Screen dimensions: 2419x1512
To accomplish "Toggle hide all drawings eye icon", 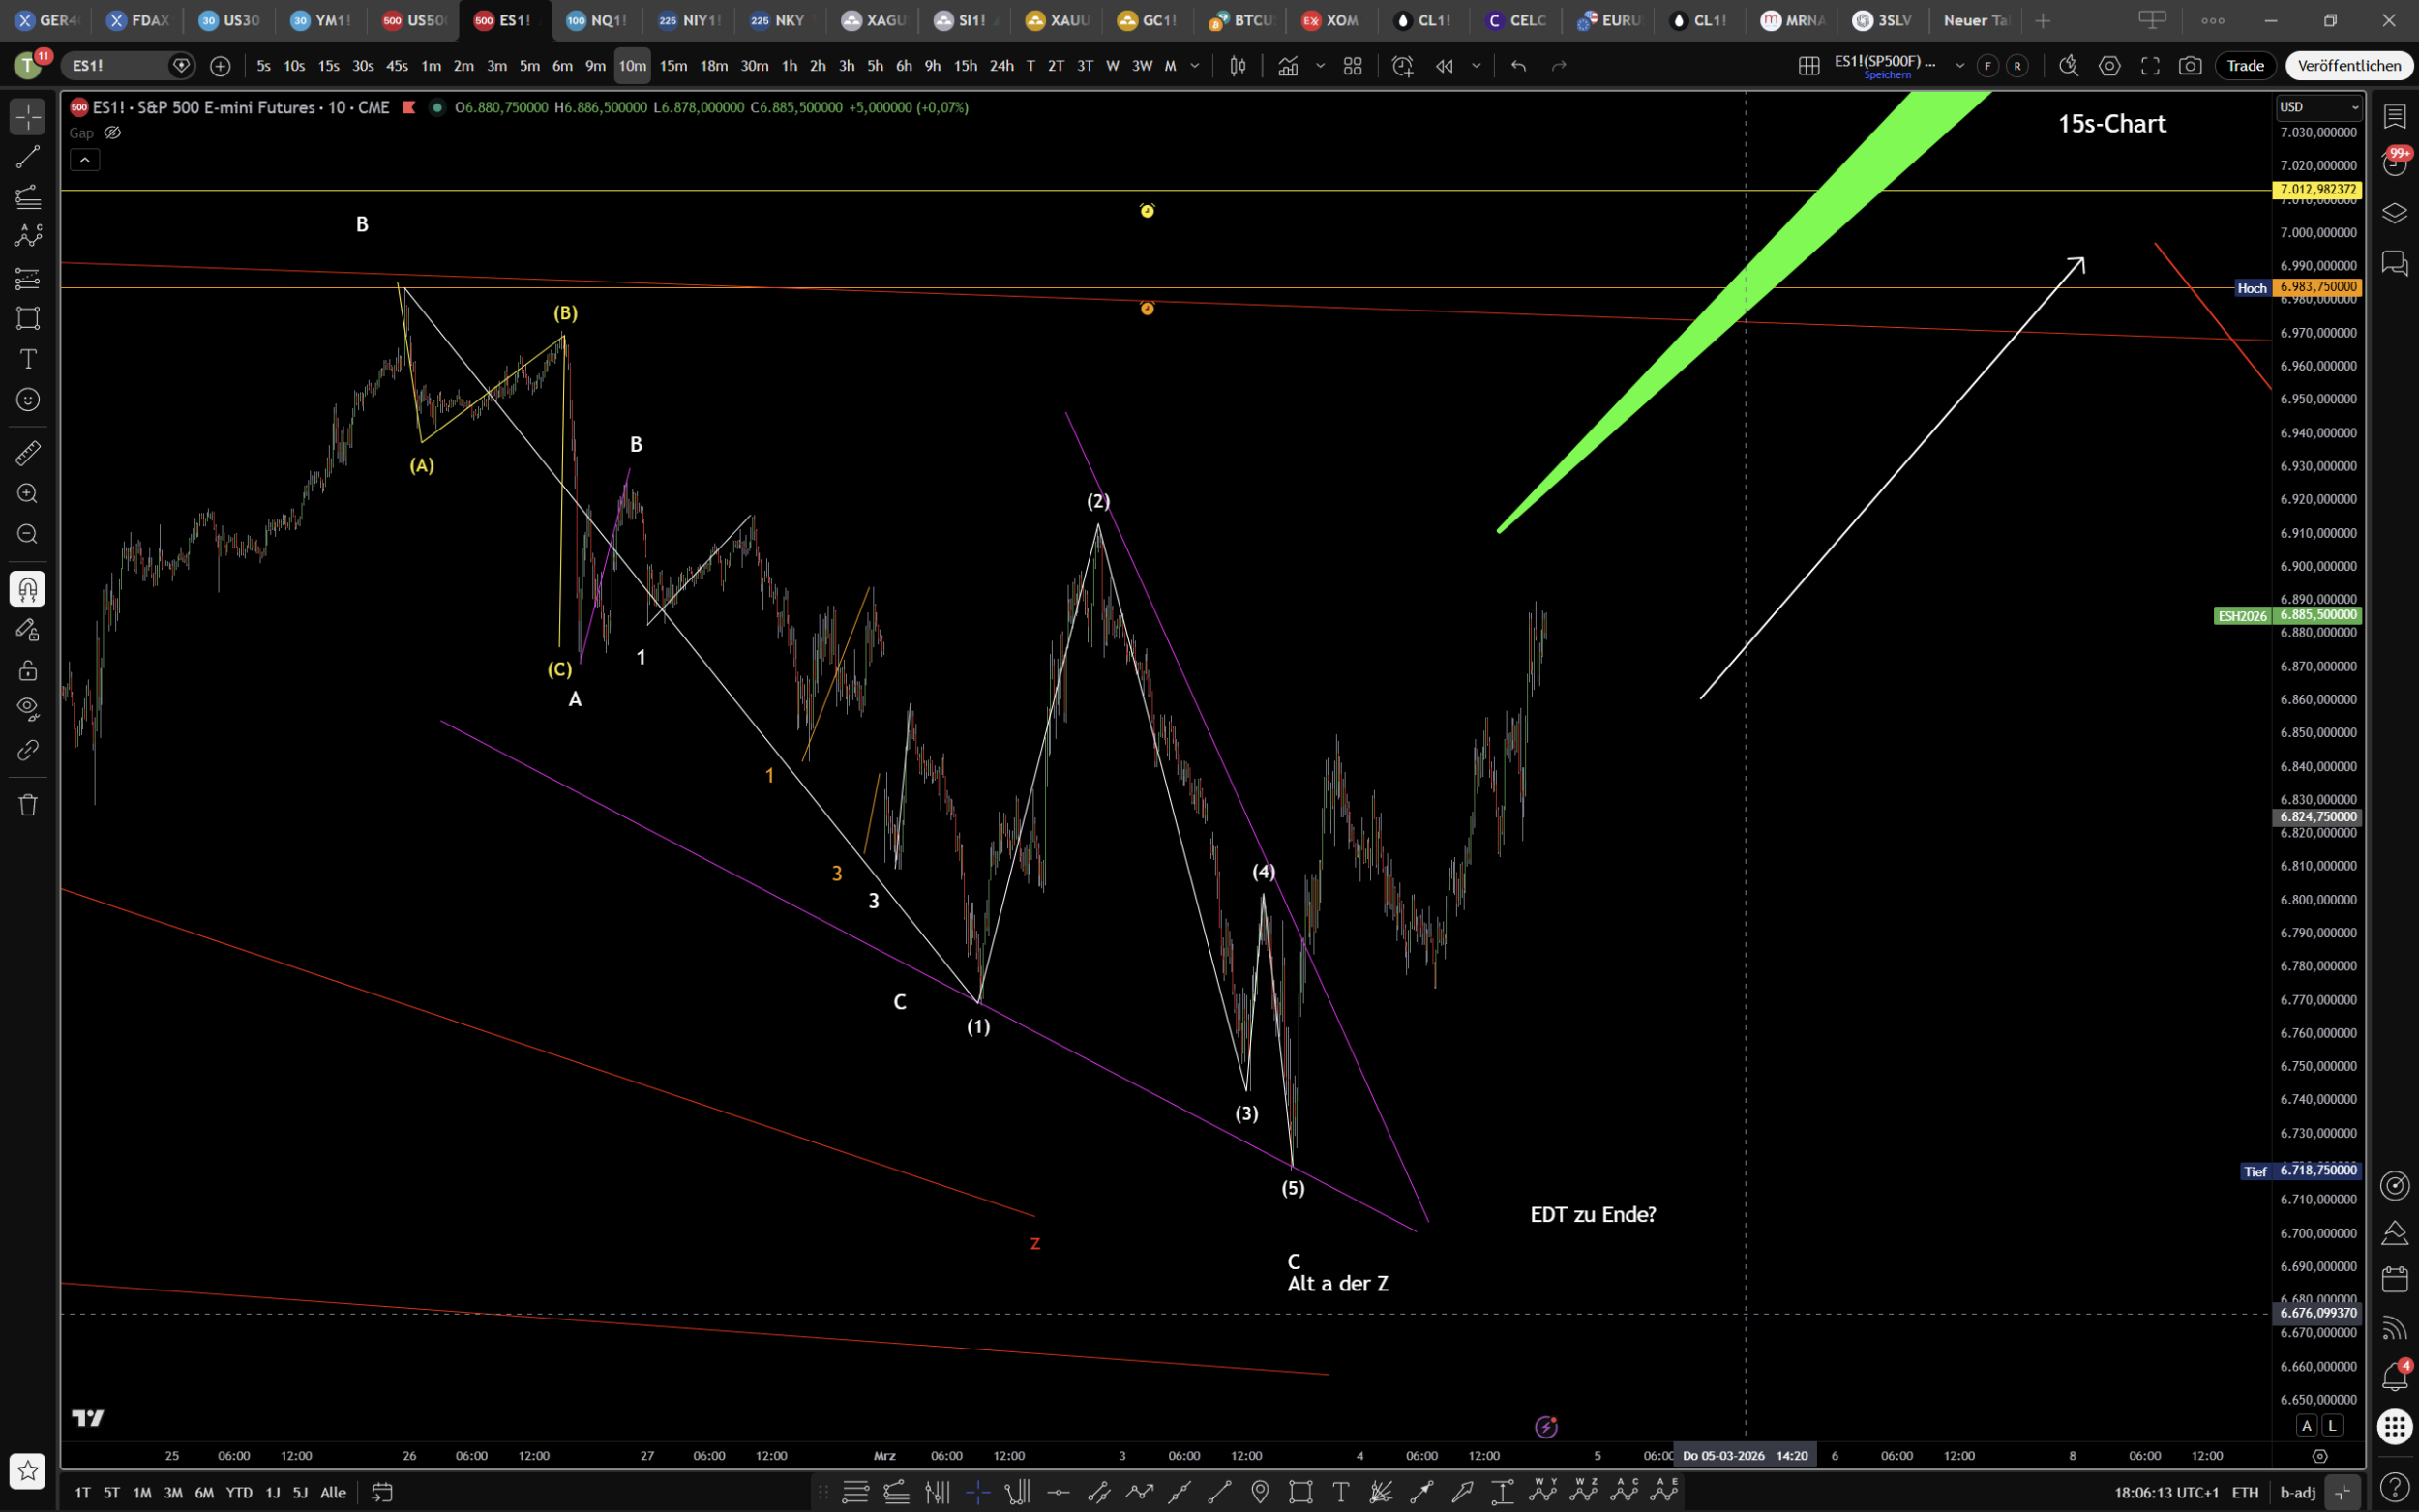I will coord(27,708).
